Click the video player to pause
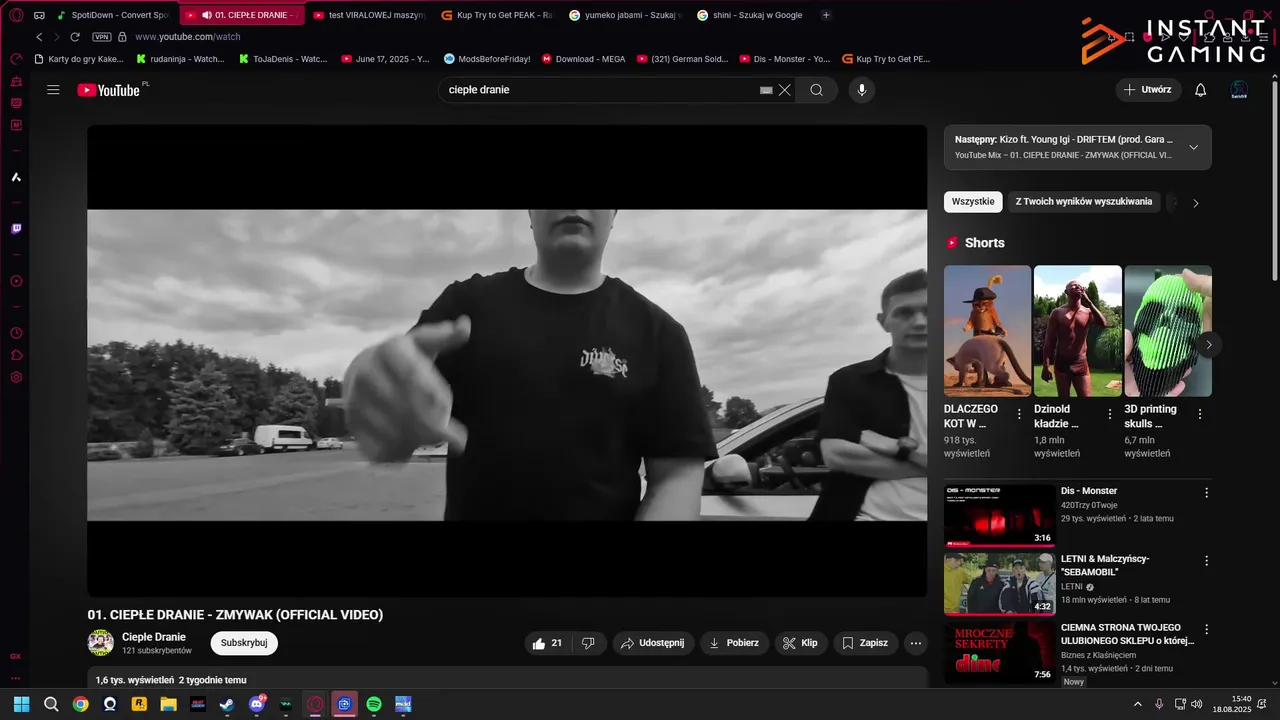The height and width of the screenshot is (720, 1280). (507, 361)
